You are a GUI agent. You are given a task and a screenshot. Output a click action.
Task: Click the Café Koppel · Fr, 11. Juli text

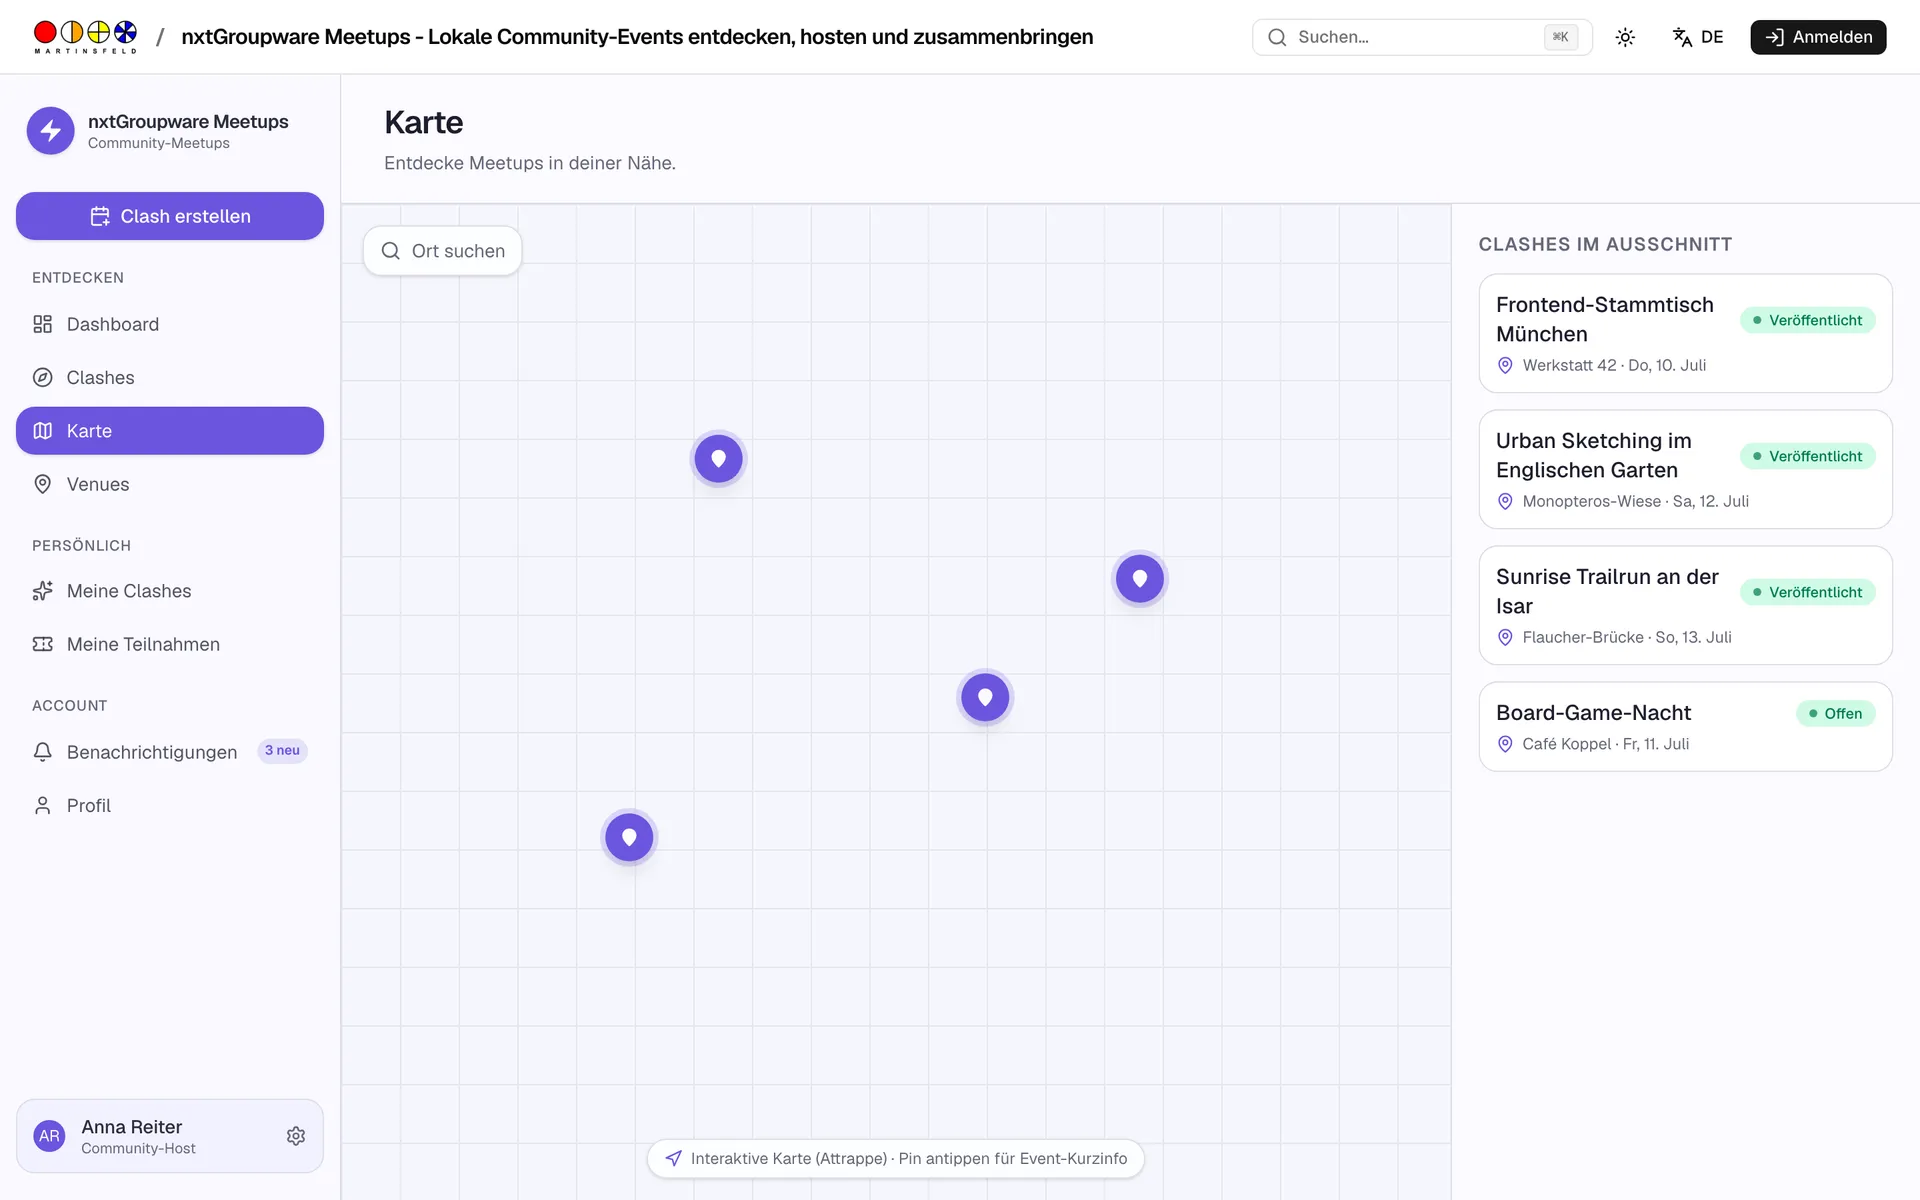coord(1605,744)
